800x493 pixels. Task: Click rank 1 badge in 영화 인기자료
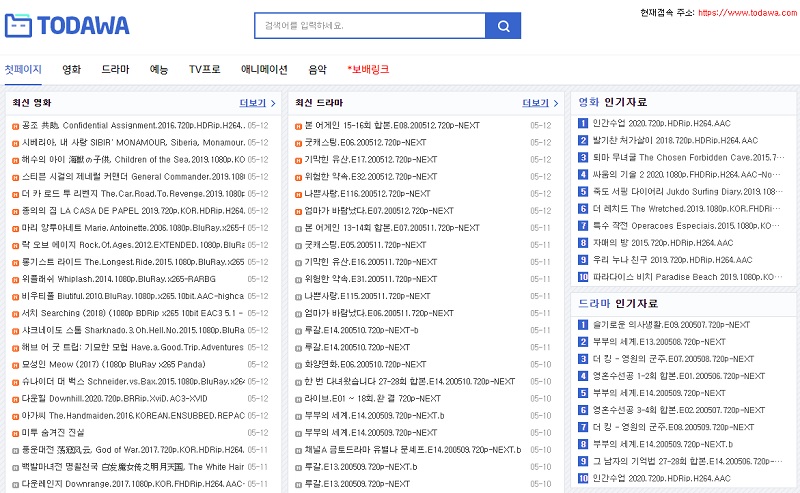[583, 123]
